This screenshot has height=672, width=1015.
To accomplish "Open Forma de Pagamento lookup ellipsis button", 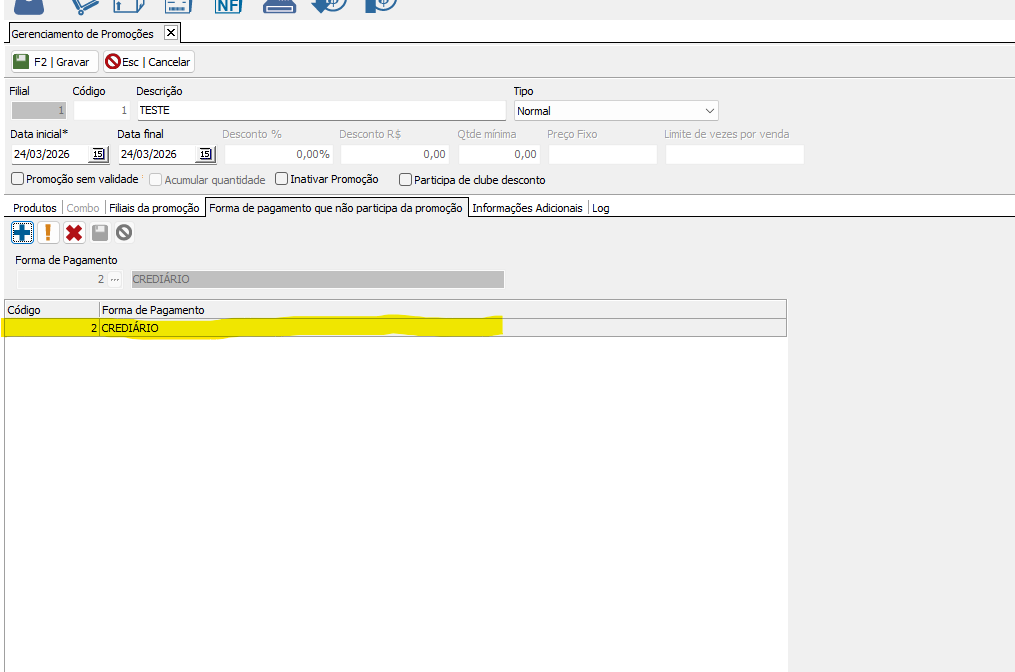I will pos(115,280).
